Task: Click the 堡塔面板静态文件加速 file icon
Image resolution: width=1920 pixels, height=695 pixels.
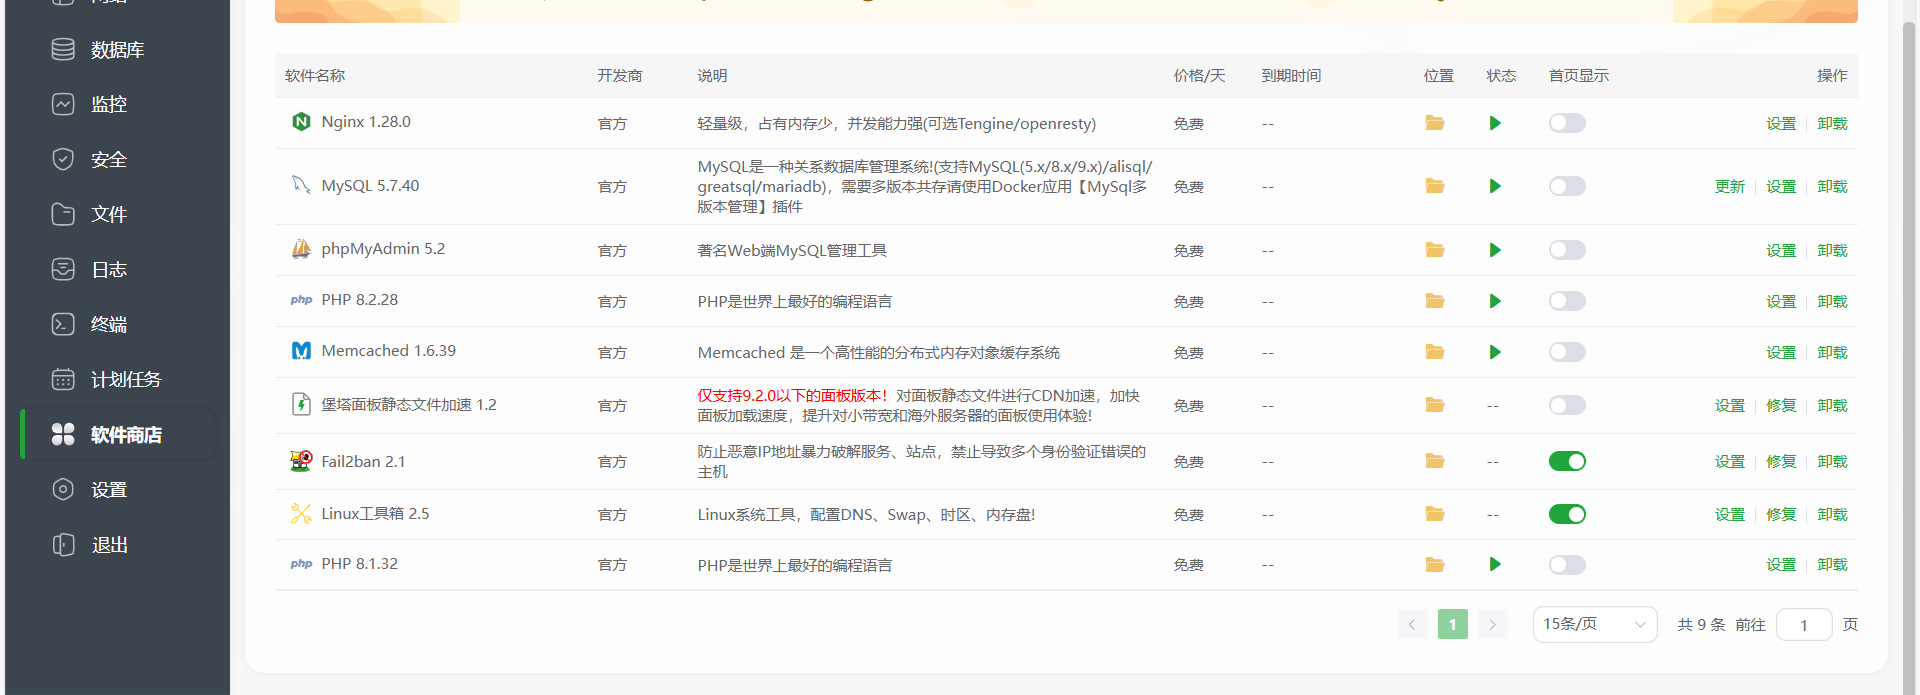Action: (301, 404)
